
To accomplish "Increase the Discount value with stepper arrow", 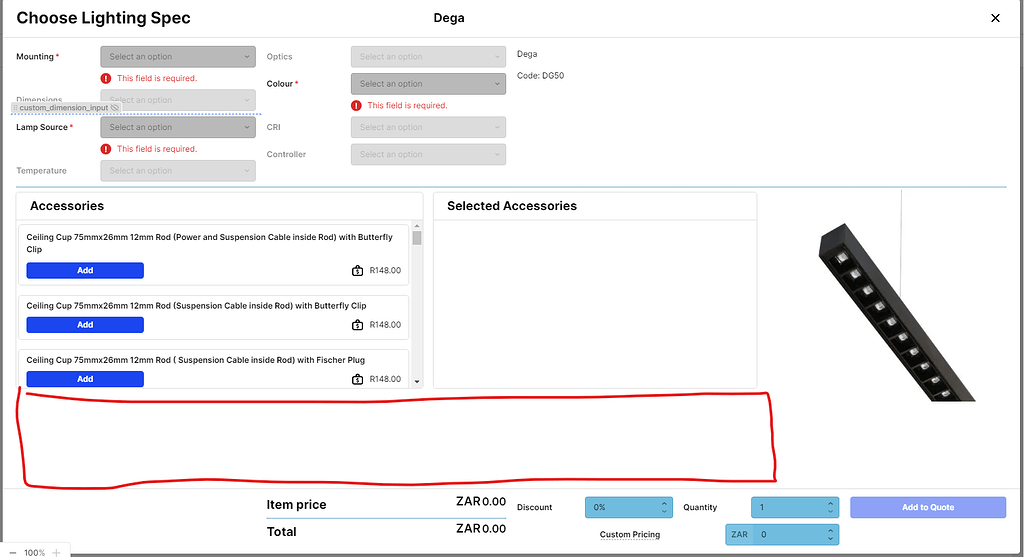I will (x=664, y=503).
